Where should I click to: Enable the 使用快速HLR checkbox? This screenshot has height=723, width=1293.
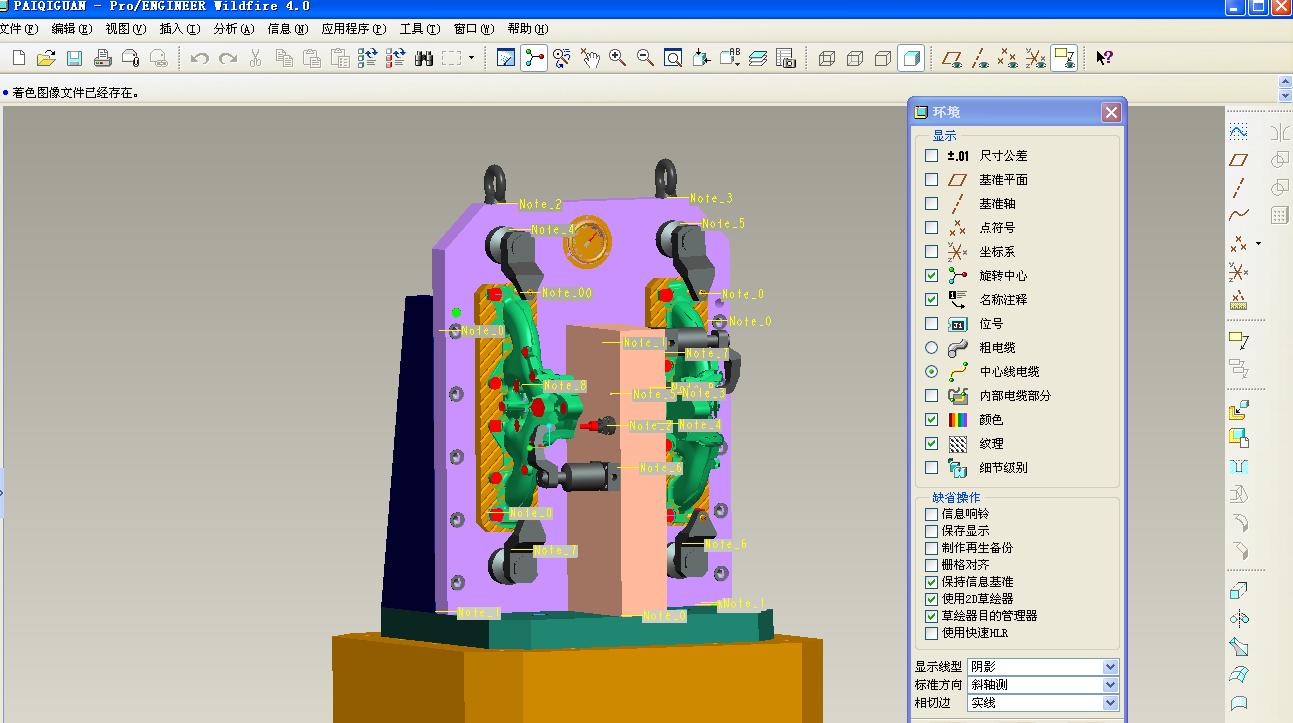tap(932, 633)
